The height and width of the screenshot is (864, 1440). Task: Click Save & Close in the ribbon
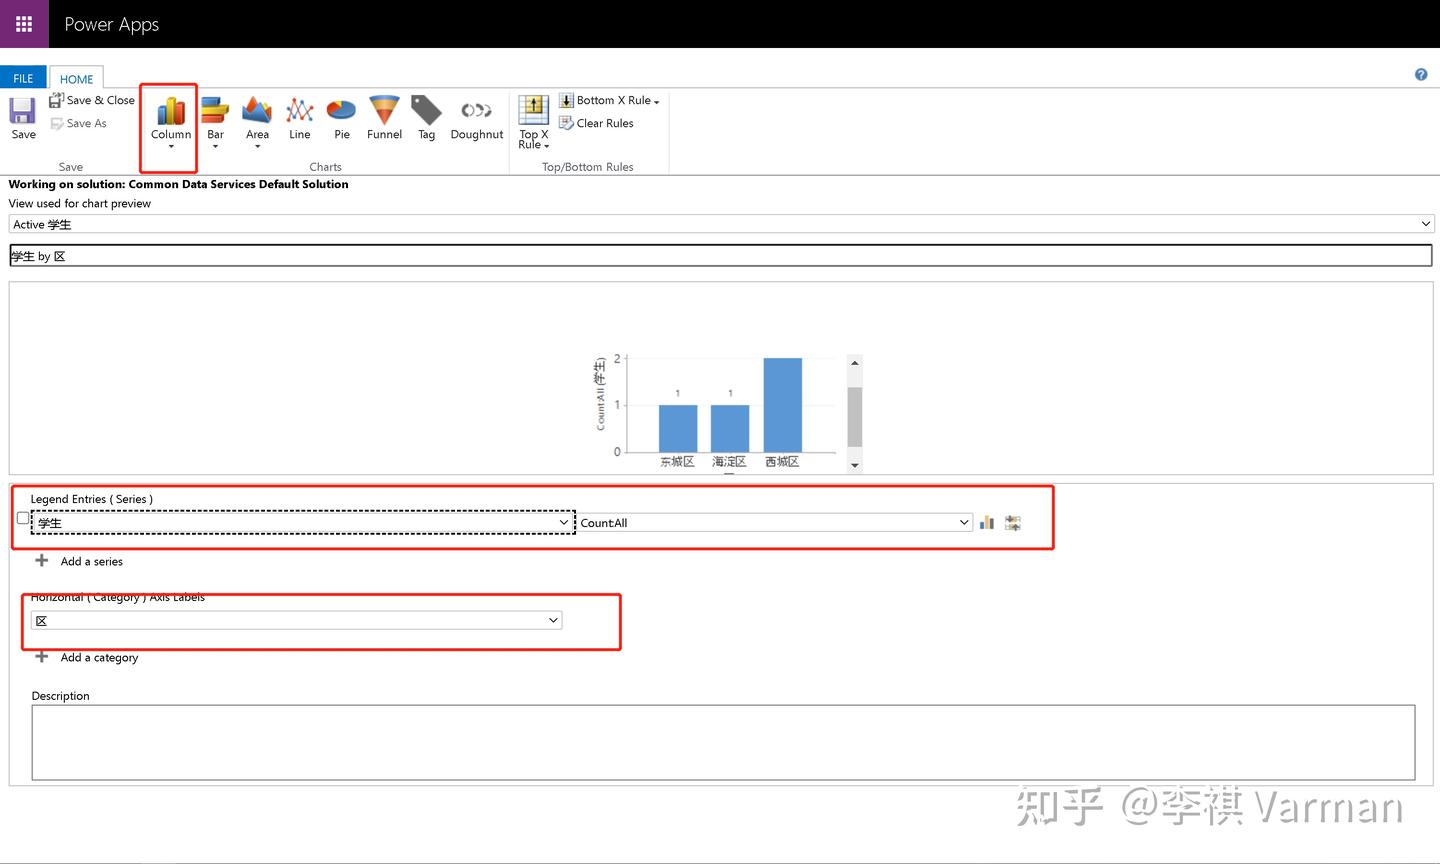(92, 100)
